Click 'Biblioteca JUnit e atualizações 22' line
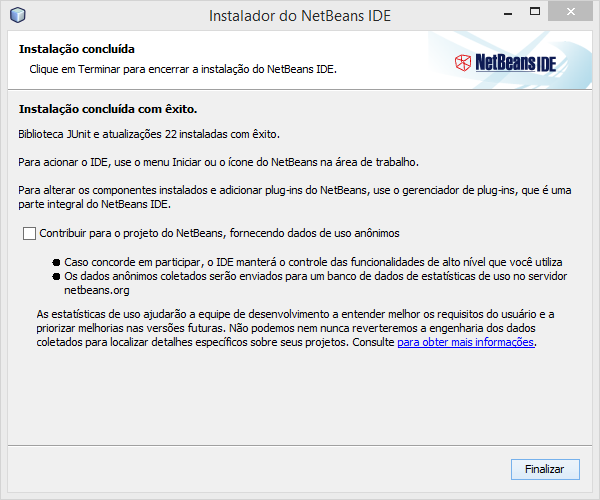Image resolution: width=600 pixels, height=500 pixels. (x=149, y=134)
